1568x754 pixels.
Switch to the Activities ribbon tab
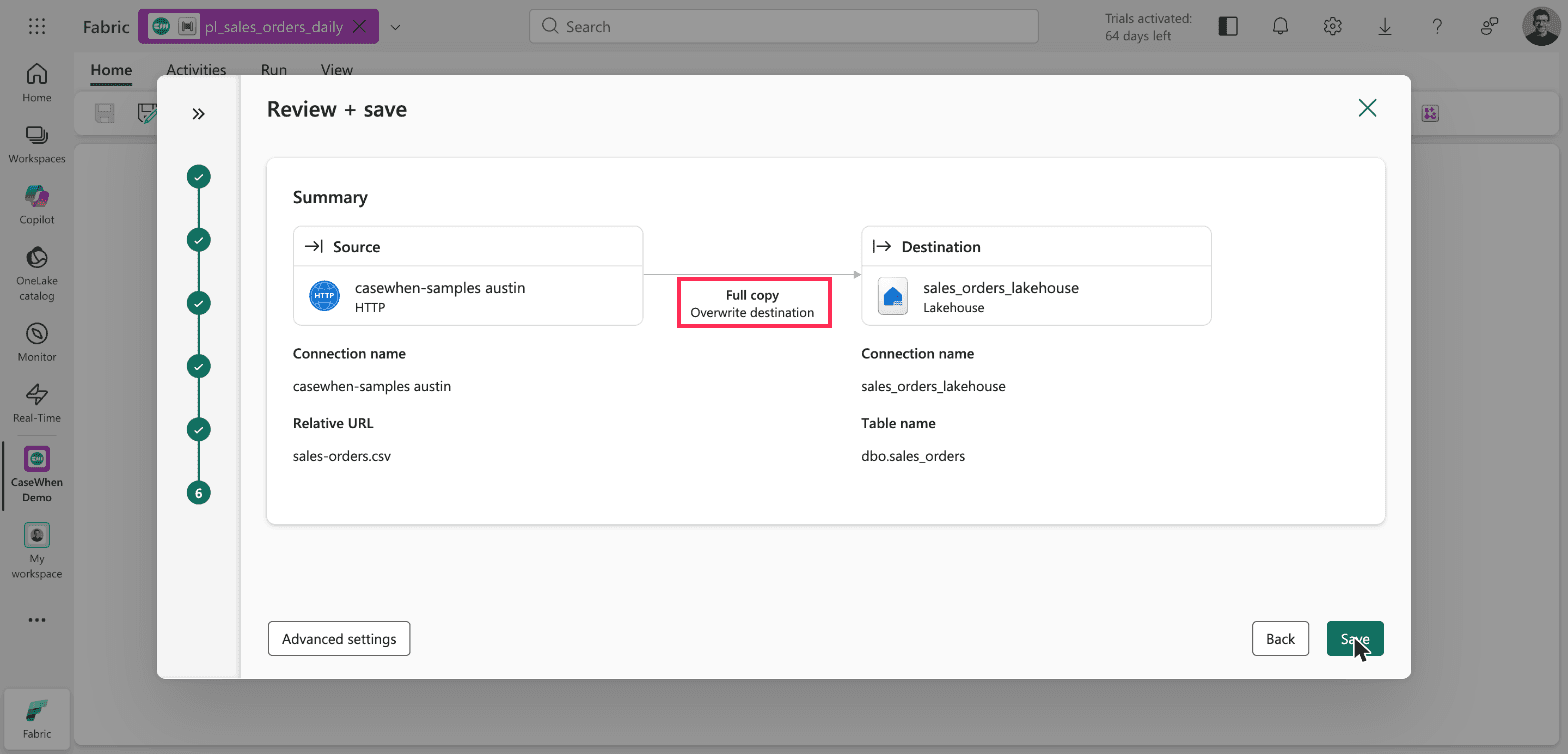(x=196, y=70)
